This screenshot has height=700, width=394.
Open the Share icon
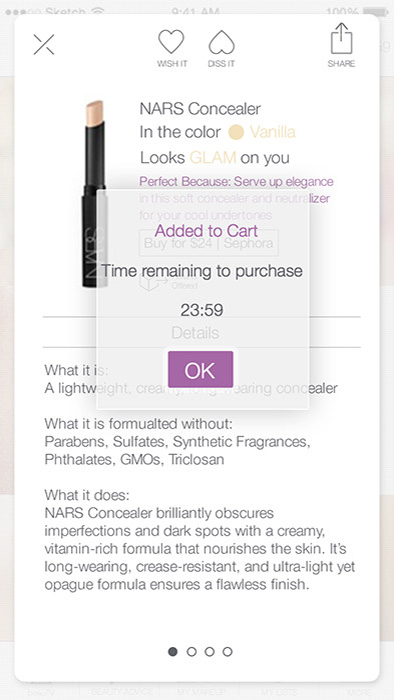341,39
